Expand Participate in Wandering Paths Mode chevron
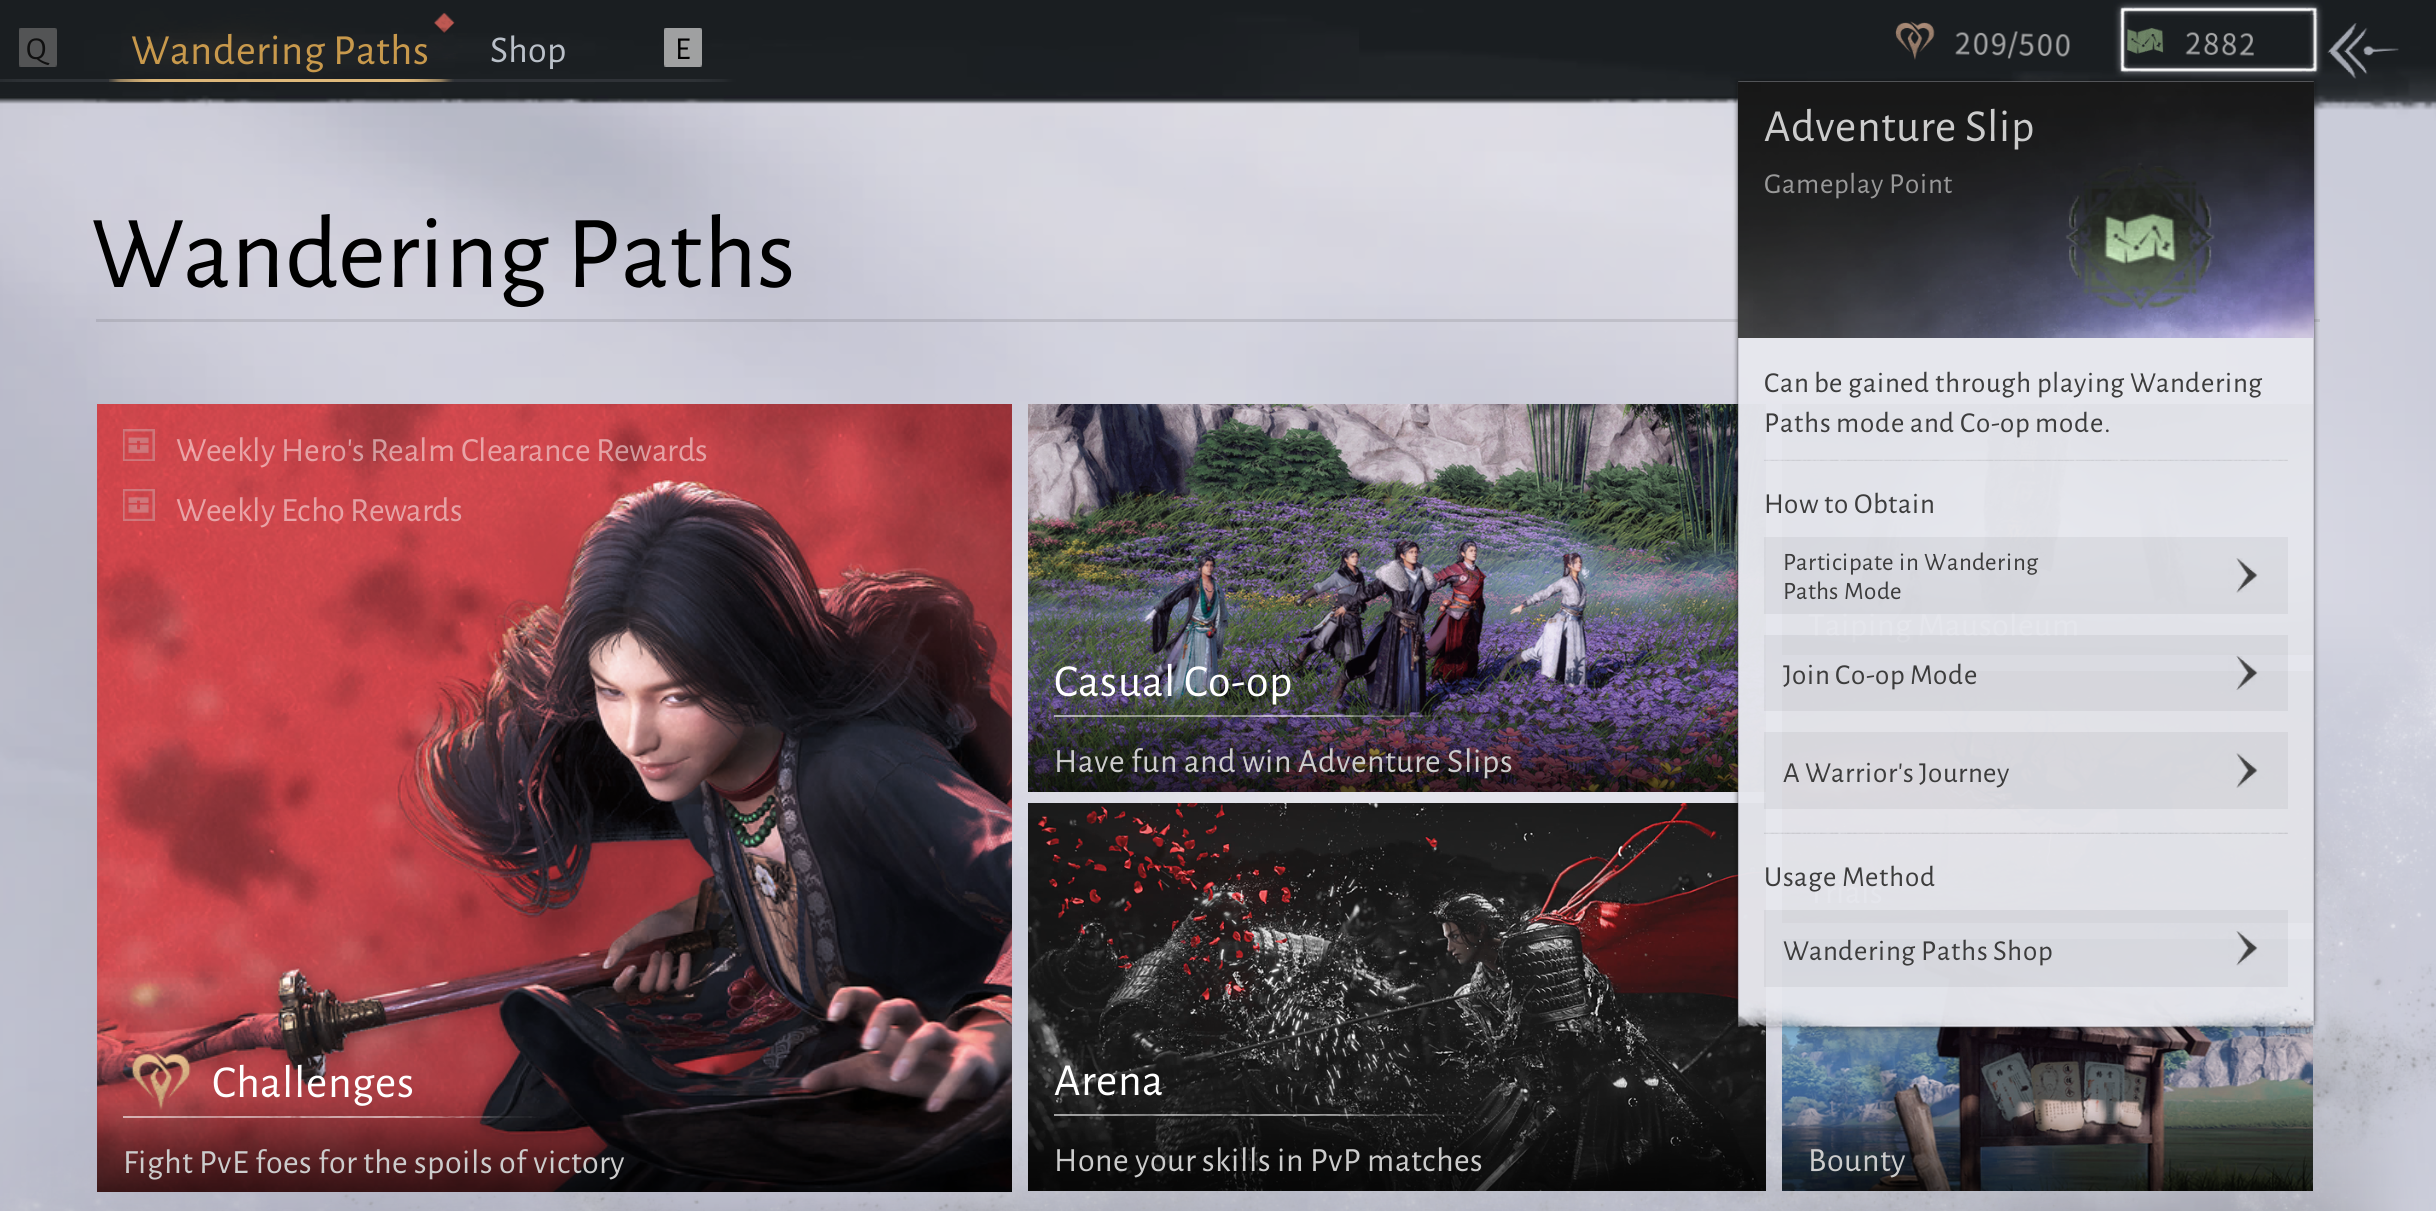Viewport: 2436px width, 1211px height. pyautogui.click(x=2246, y=575)
